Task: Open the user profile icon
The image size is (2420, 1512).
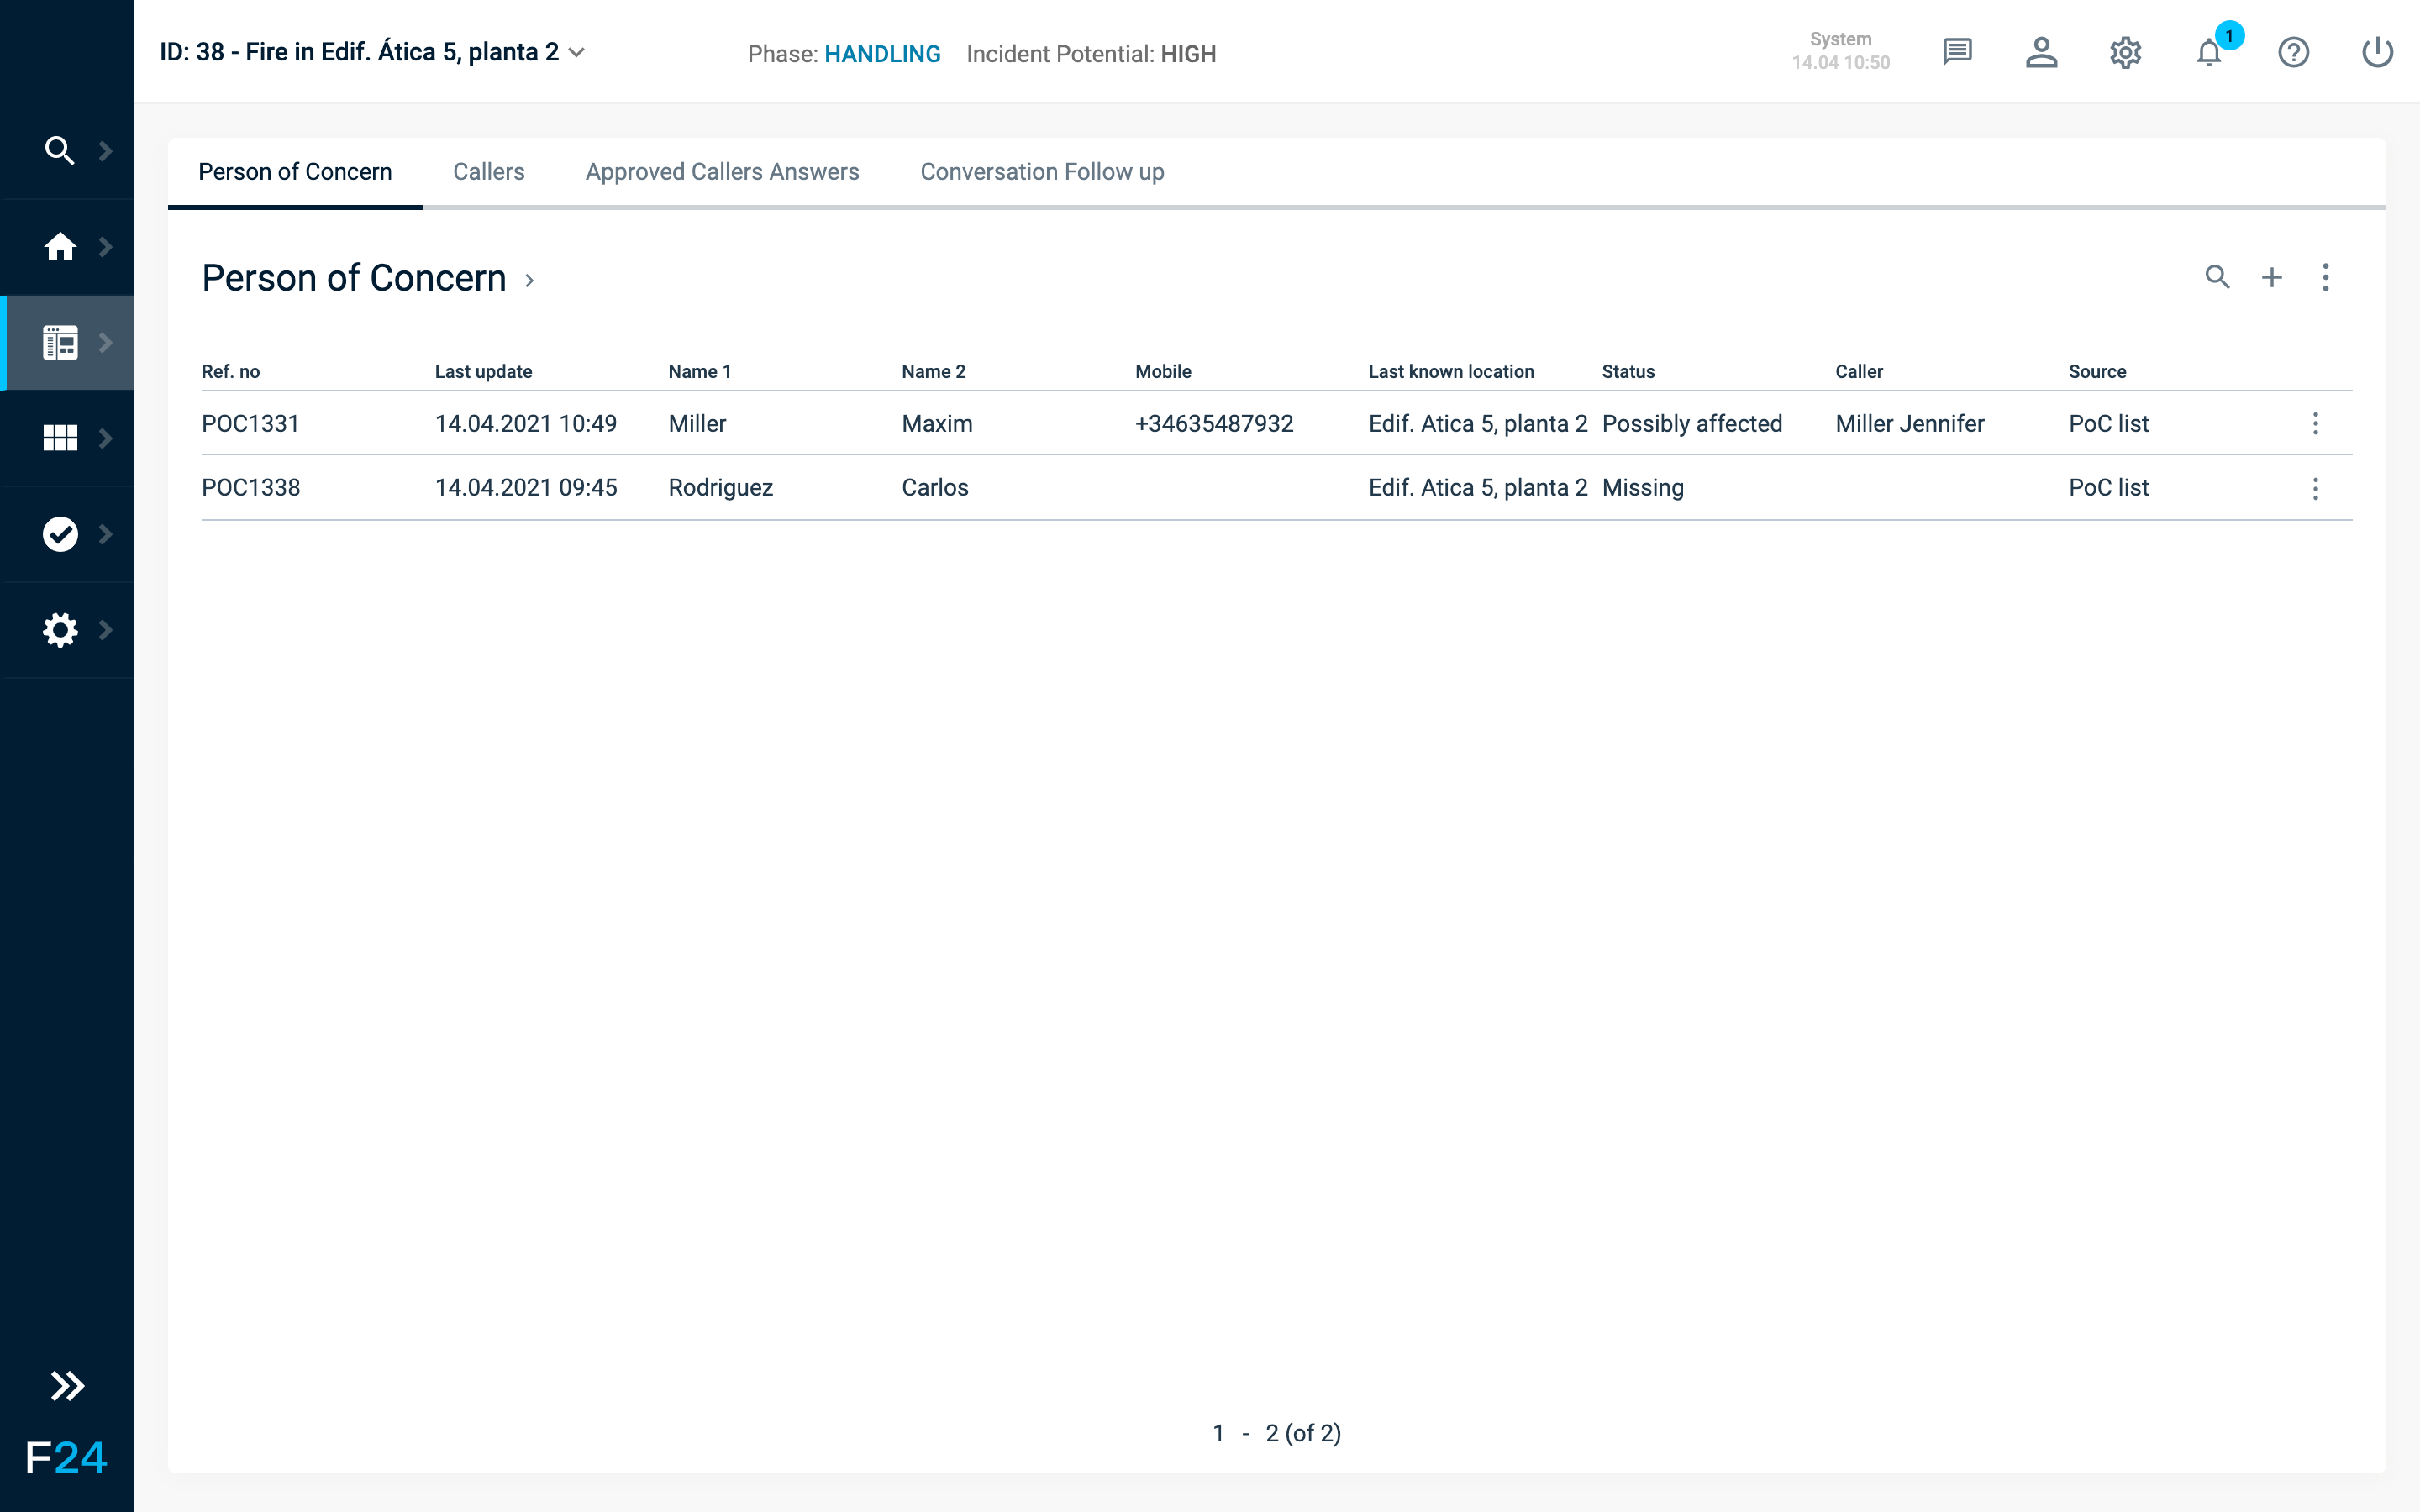Action: point(2041,52)
